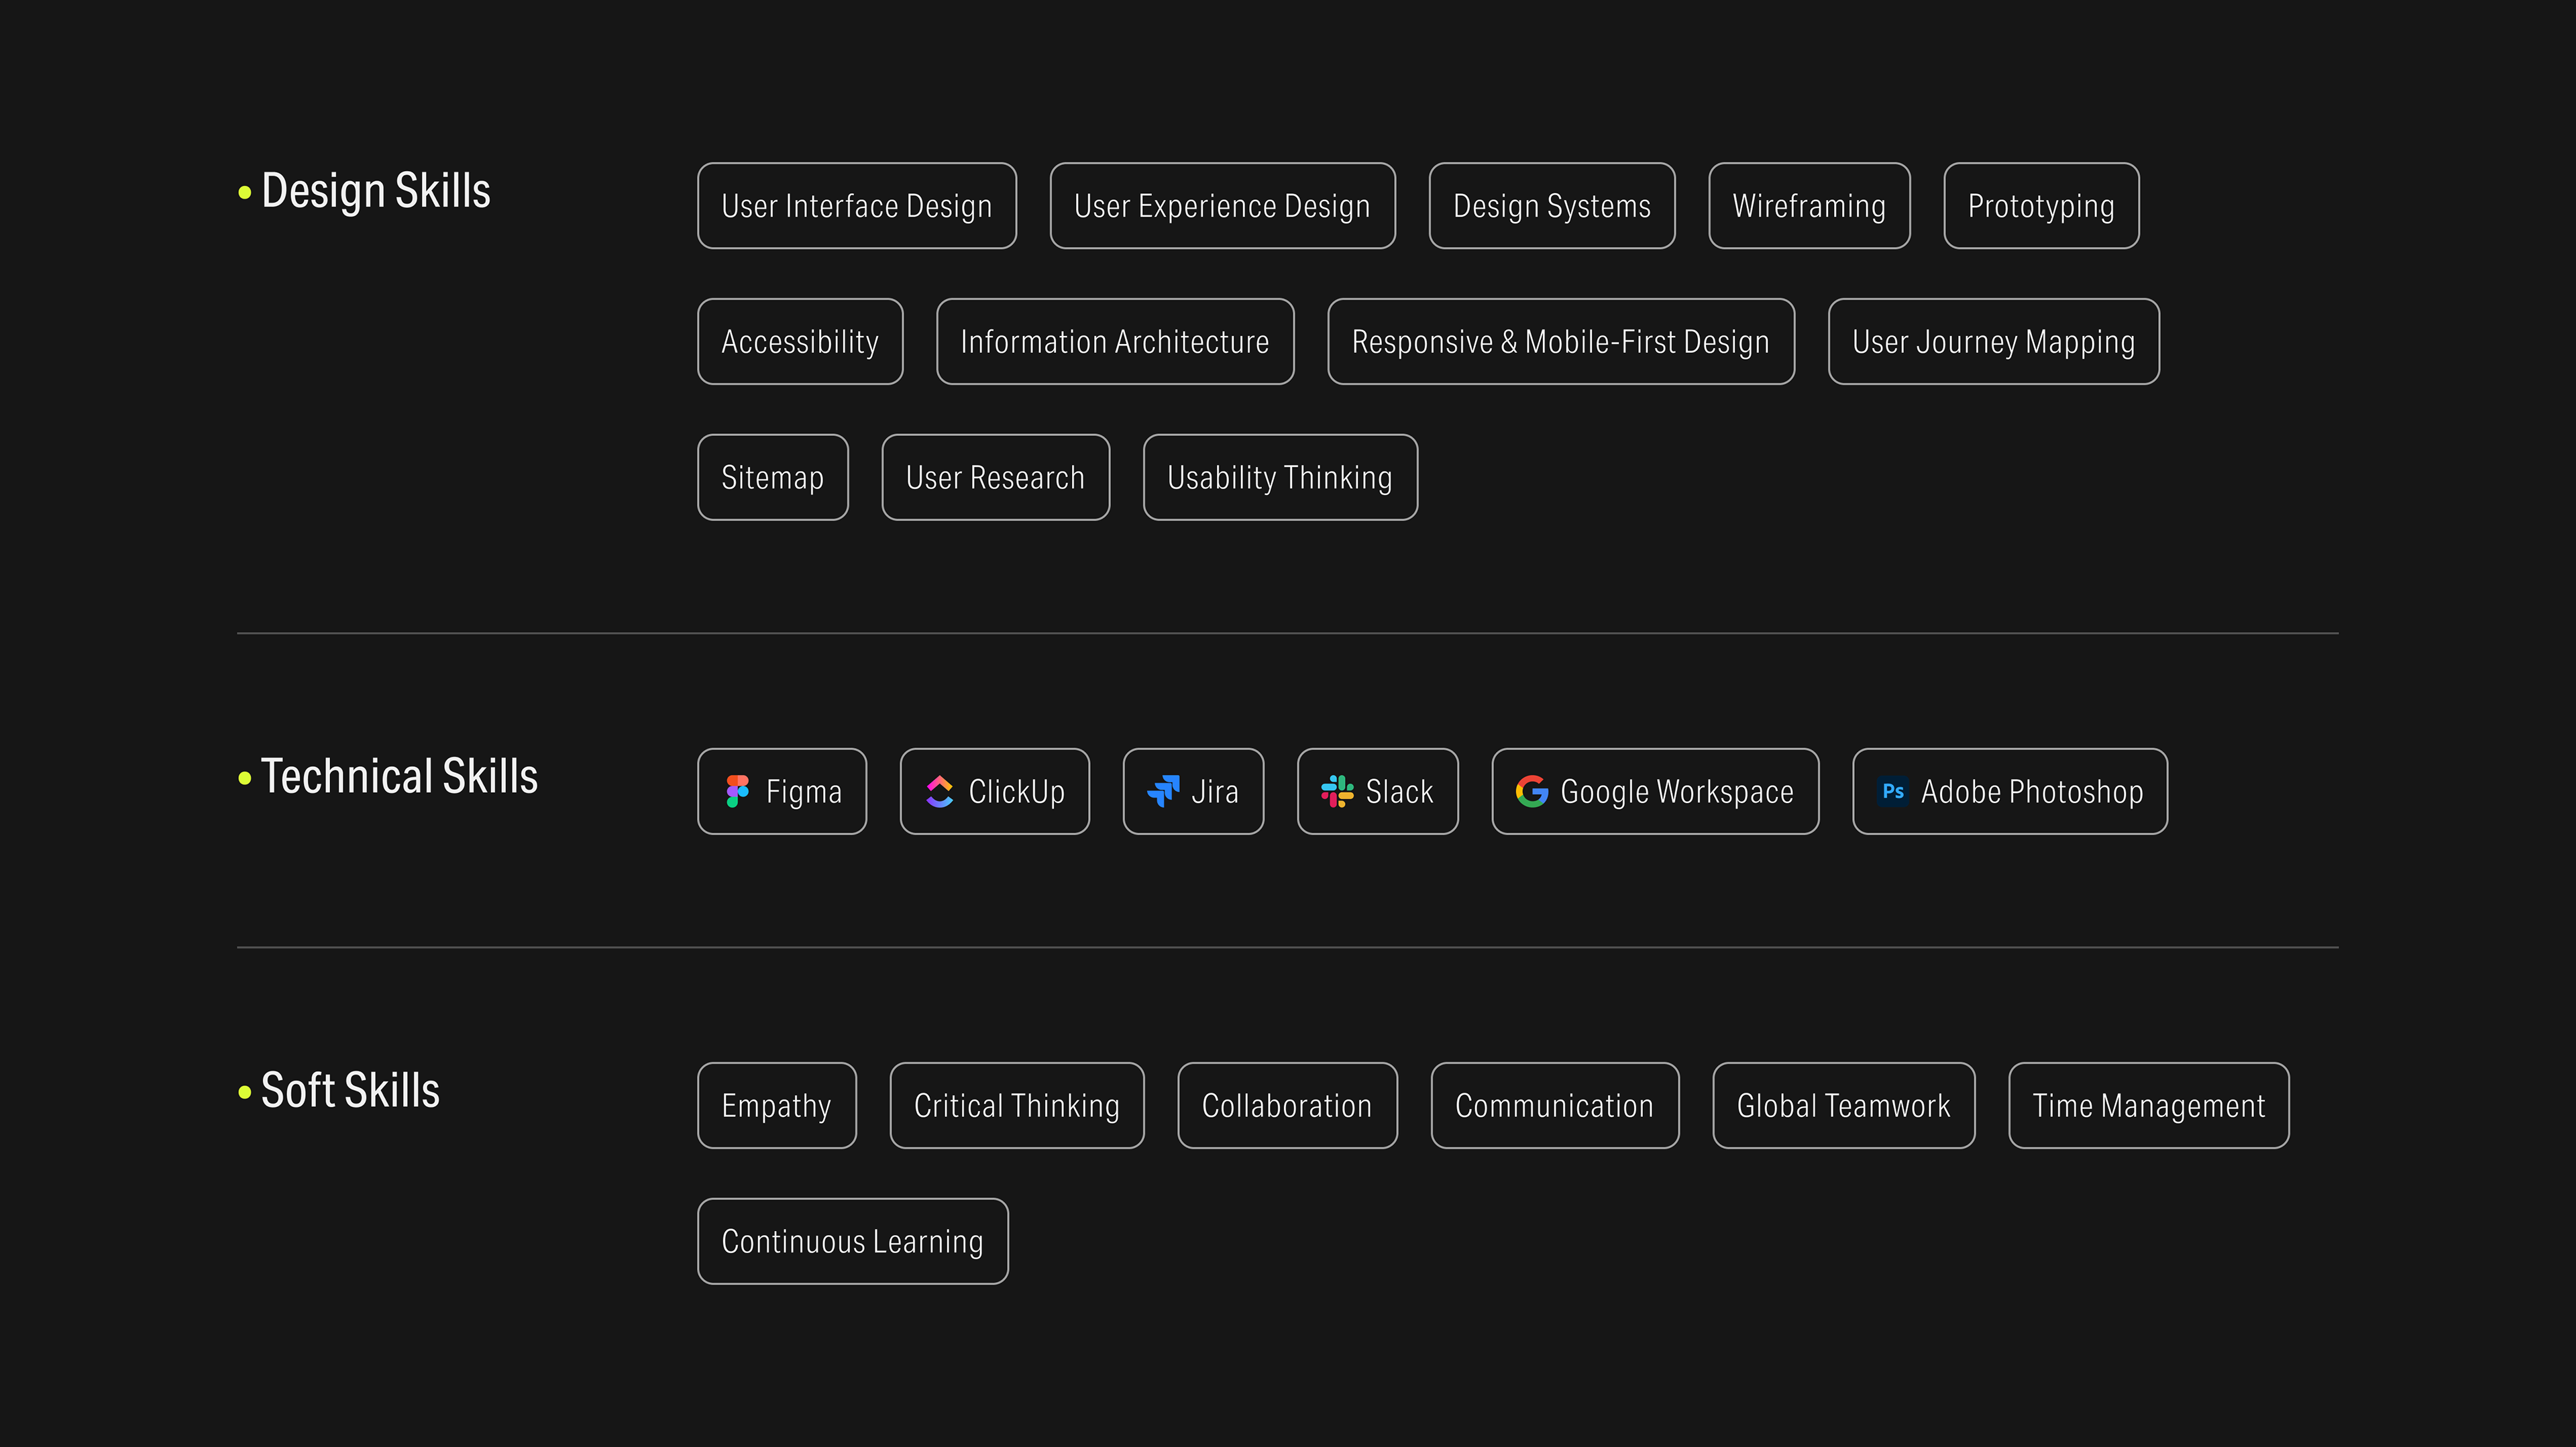Click the Design Skills bullet dot
2576x1447 pixels.
coord(245,192)
